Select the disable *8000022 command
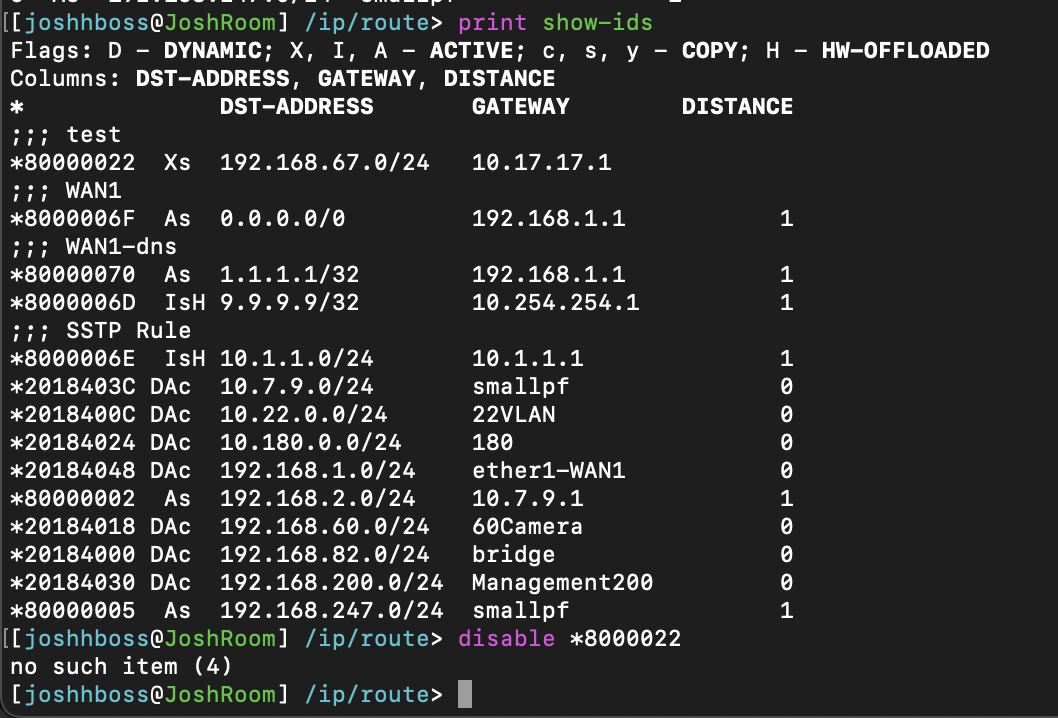 pyautogui.click(x=570, y=638)
